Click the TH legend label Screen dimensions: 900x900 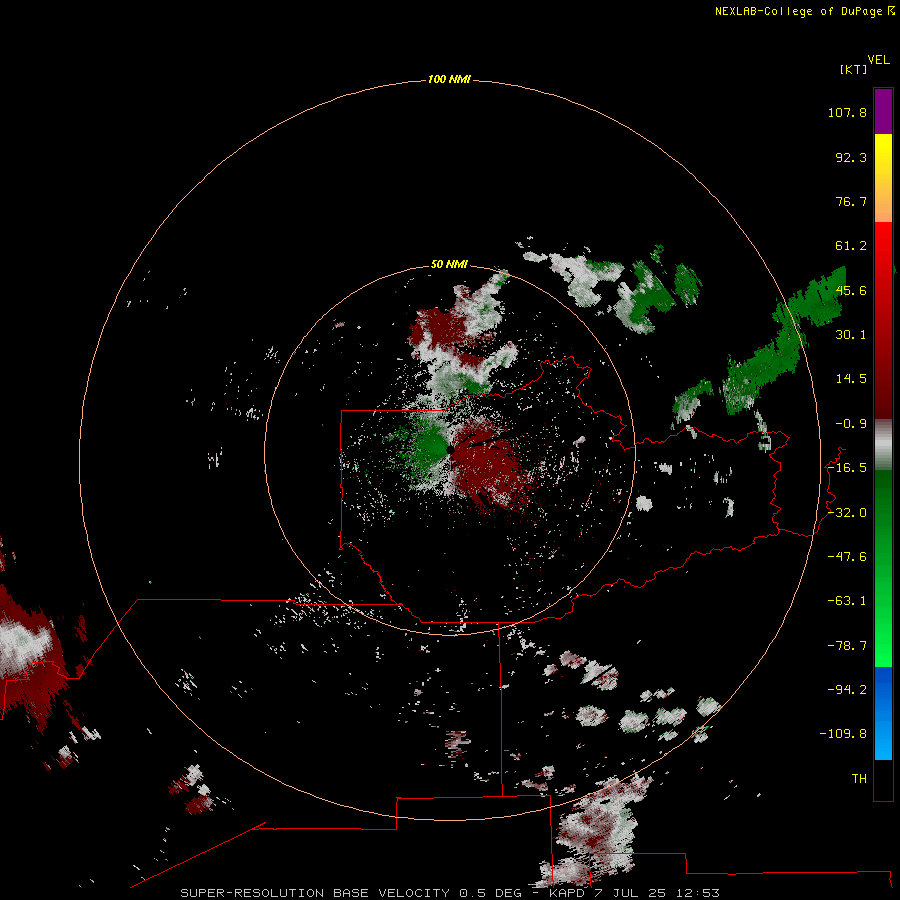859,779
